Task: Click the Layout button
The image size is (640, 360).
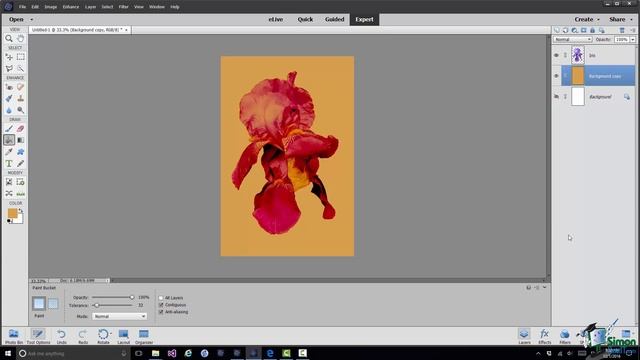Action: point(123,336)
